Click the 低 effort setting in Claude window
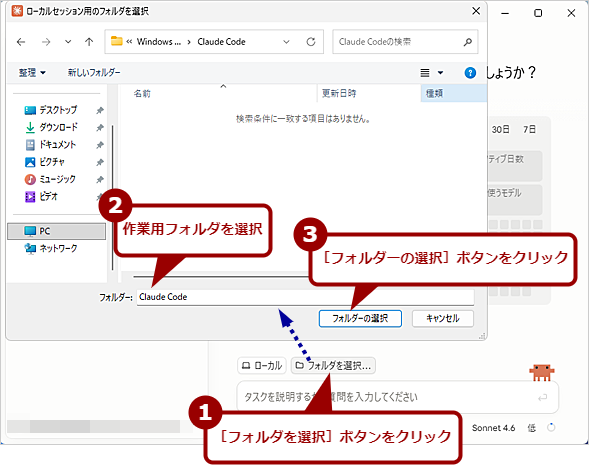 point(532,428)
